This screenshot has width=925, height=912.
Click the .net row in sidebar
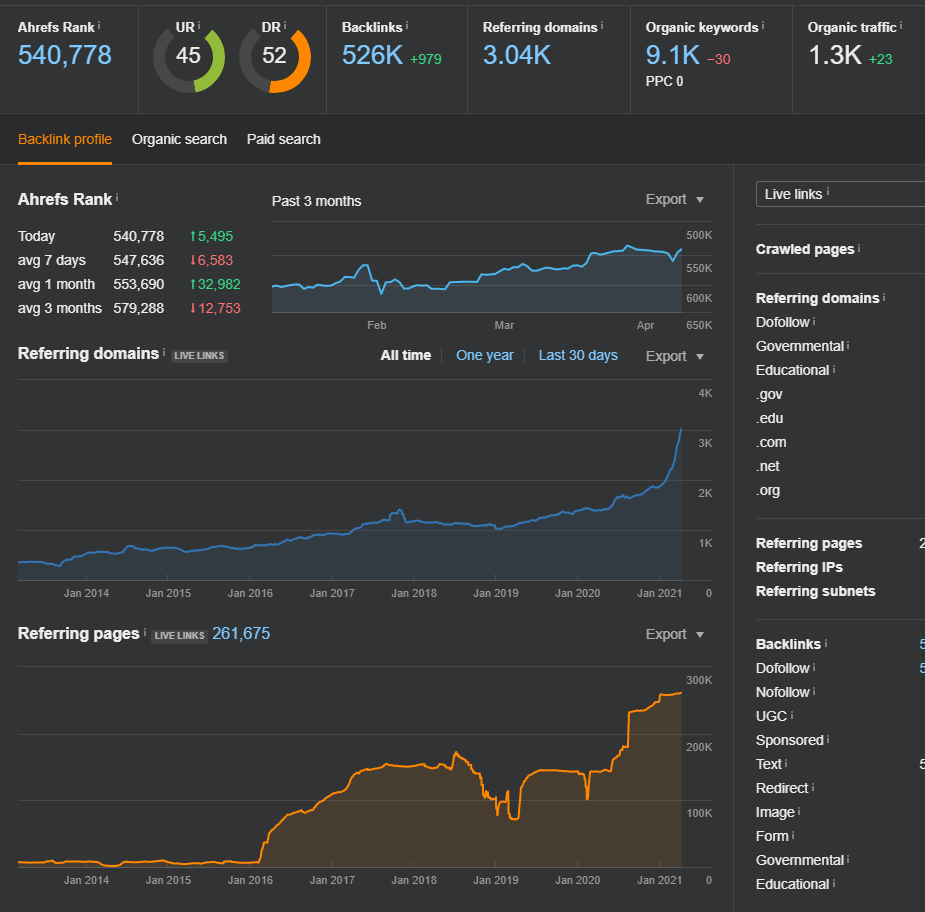click(768, 466)
